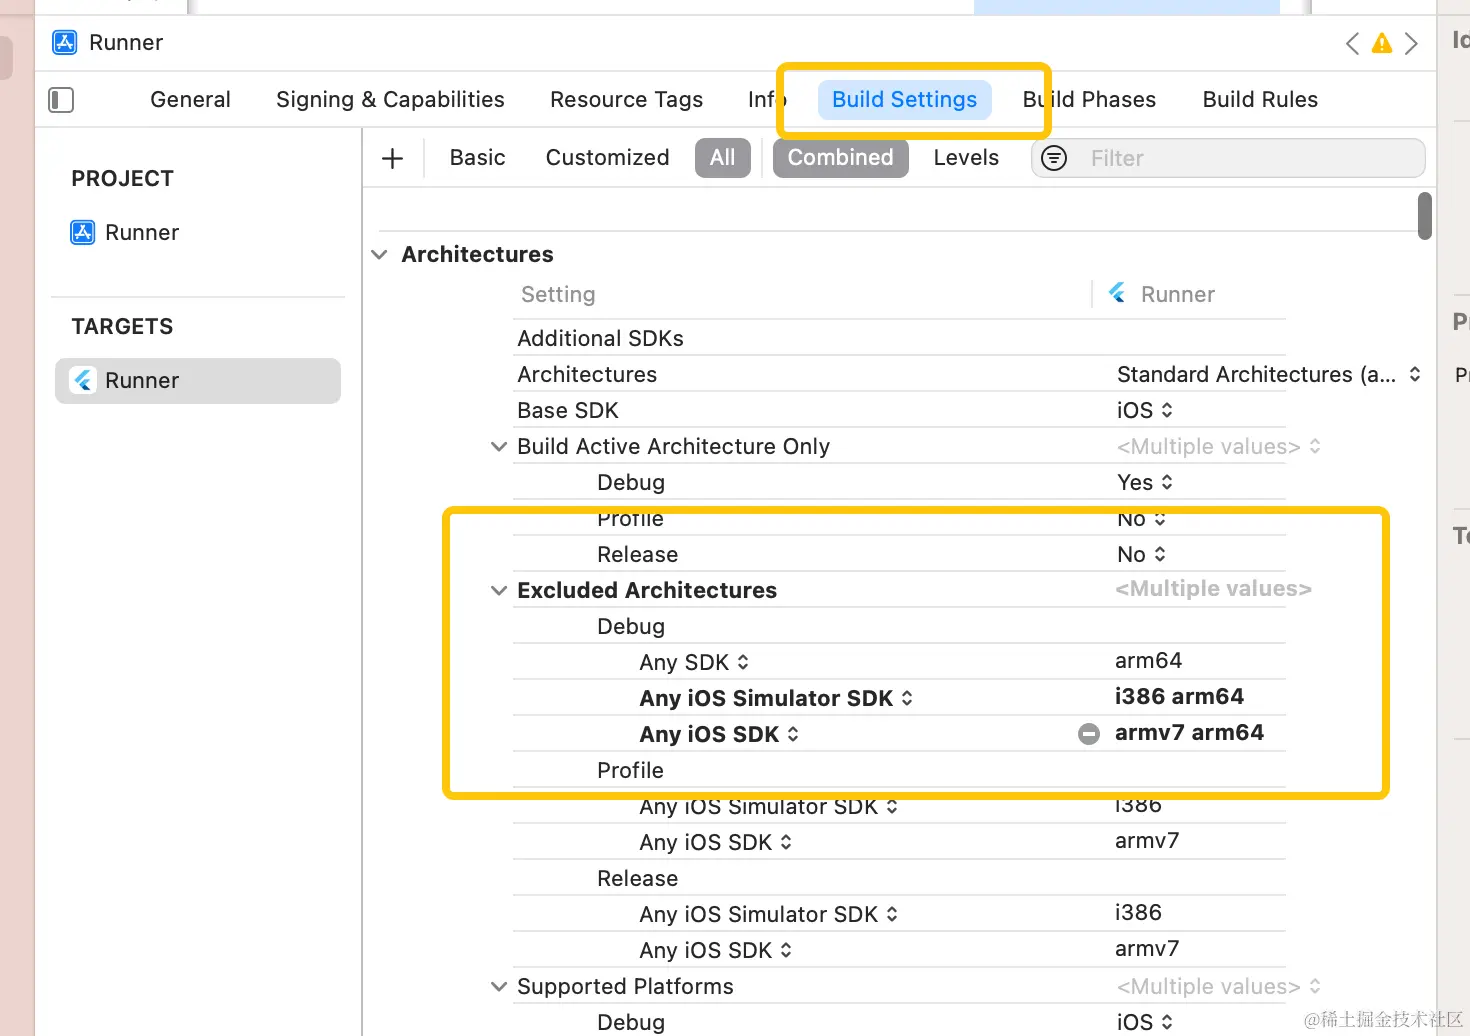Click the vertical scrollbar thumb of the settings list

coord(1425,216)
